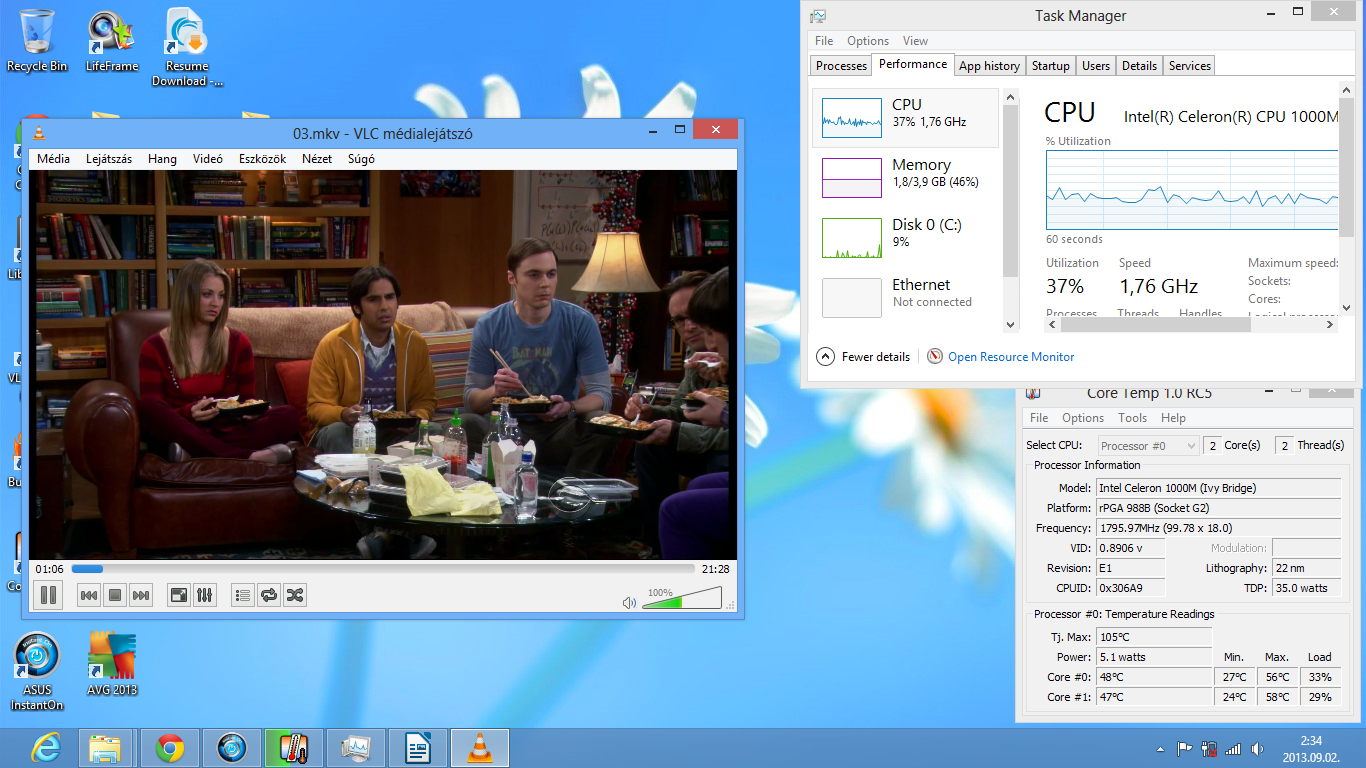Click the 21:28 total time label

click(x=715, y=569)
